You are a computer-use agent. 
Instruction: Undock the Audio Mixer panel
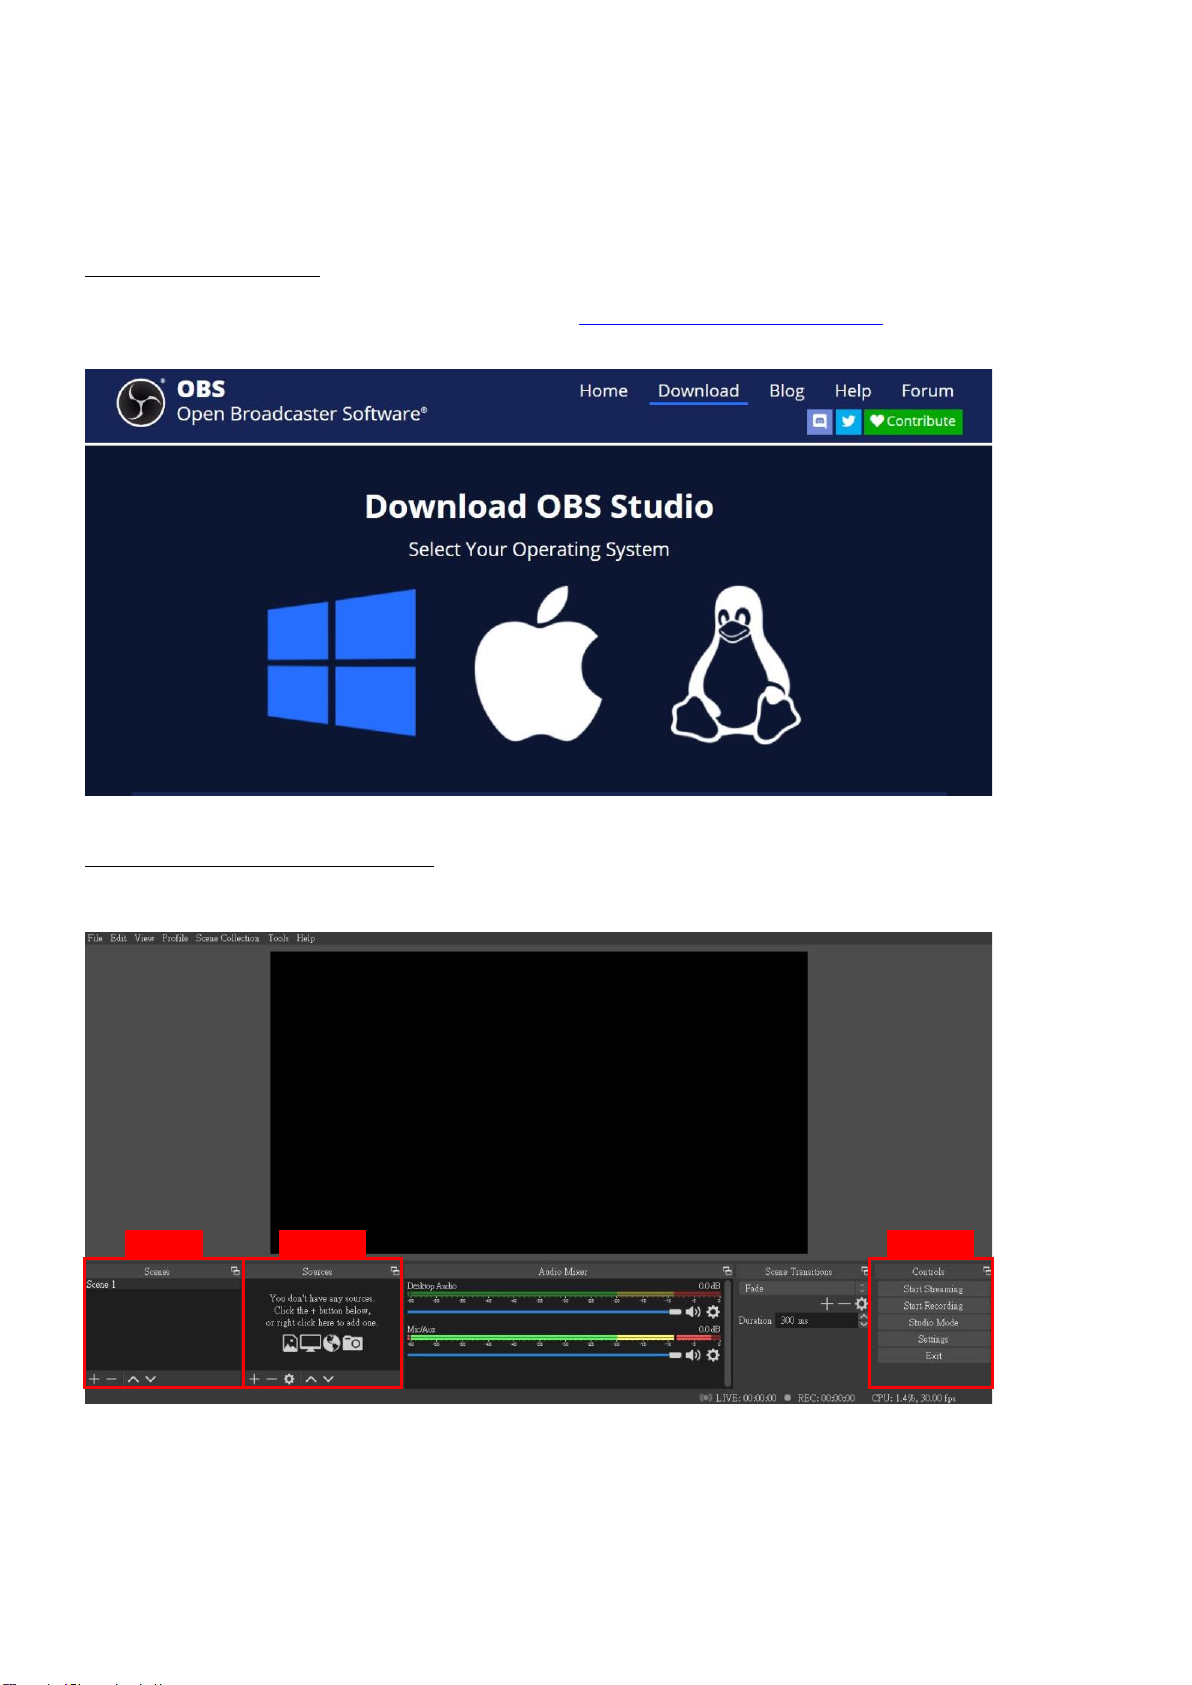pyautogui.click(x=727, y=1271)
